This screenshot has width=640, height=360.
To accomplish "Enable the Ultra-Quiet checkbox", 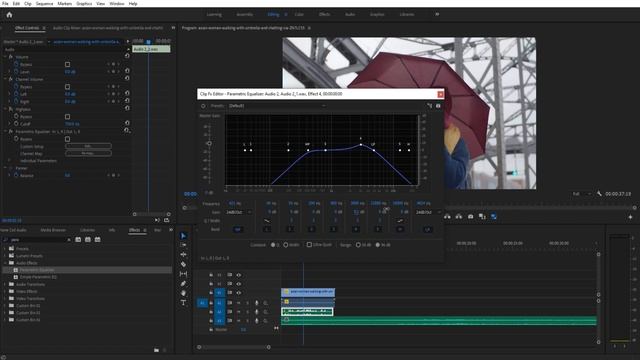I will pyautogui.click(x=309, y=244).
